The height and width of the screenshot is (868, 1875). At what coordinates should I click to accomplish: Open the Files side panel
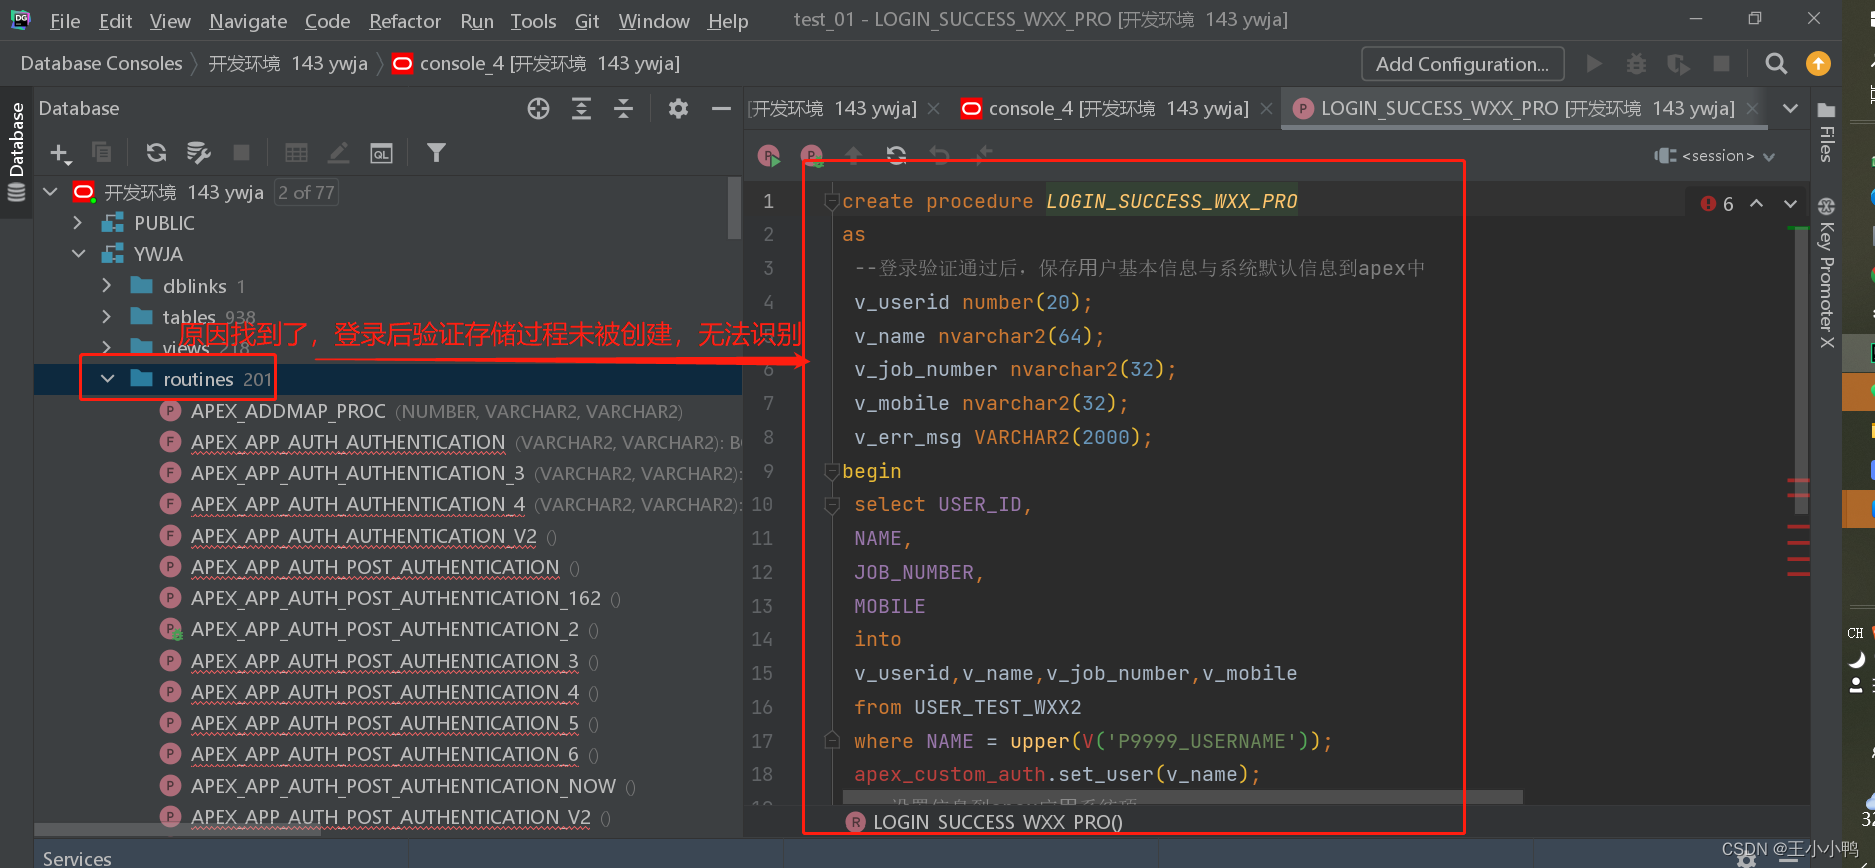[x=1826, y=131]
